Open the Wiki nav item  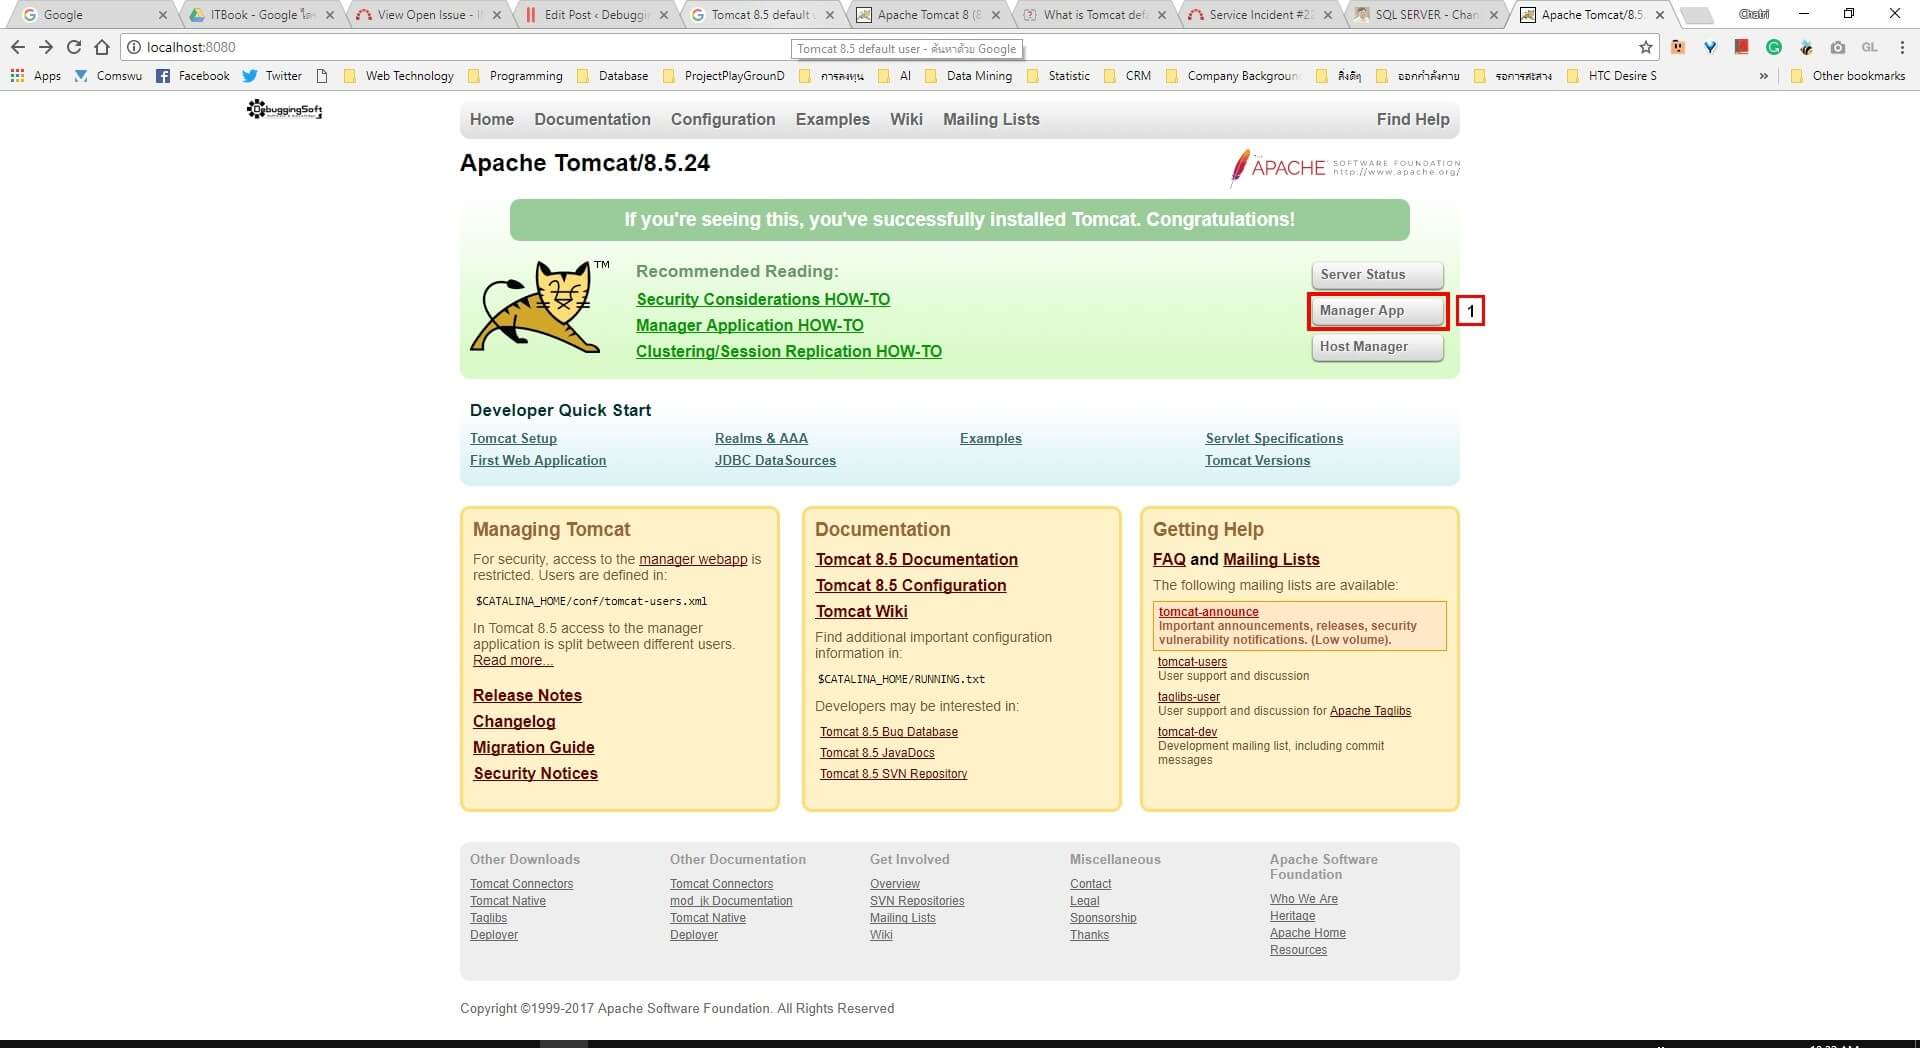906,119
